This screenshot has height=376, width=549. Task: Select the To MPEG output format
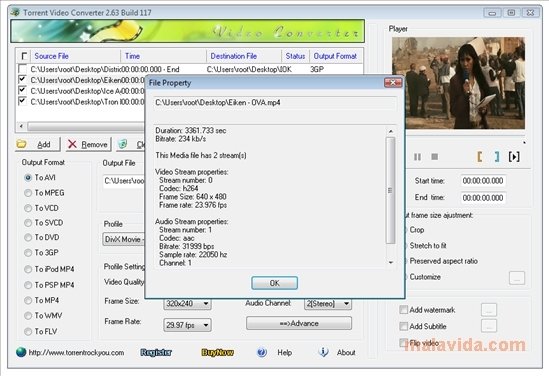tap(28, 193)
